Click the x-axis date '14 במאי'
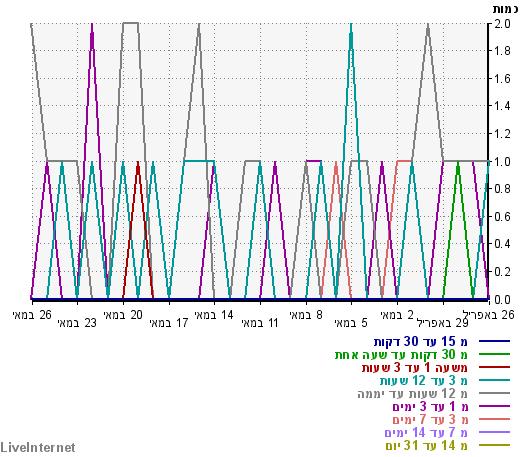Image resolution: width=520 pixels, height=457 pixels. (214, 315)
